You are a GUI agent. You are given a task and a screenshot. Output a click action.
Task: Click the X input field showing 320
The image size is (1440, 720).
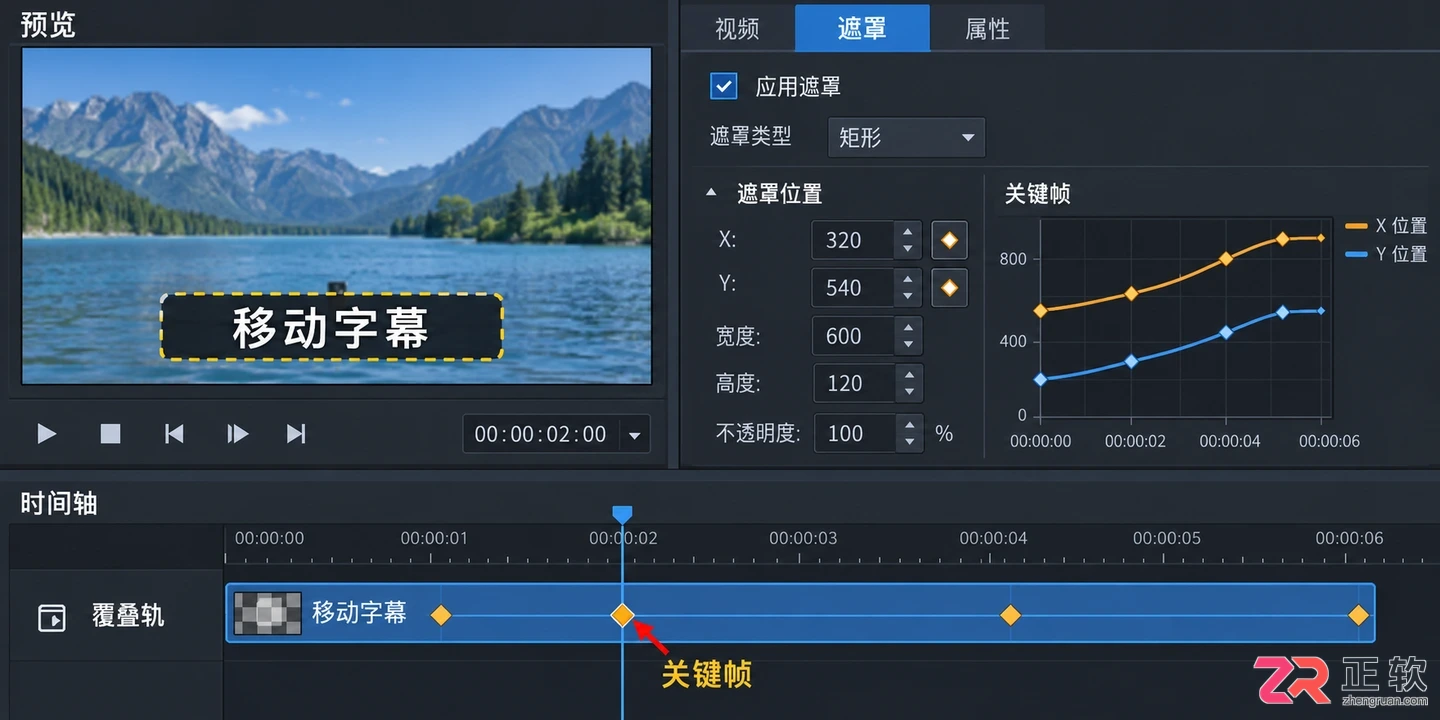(x=853, y=240)
